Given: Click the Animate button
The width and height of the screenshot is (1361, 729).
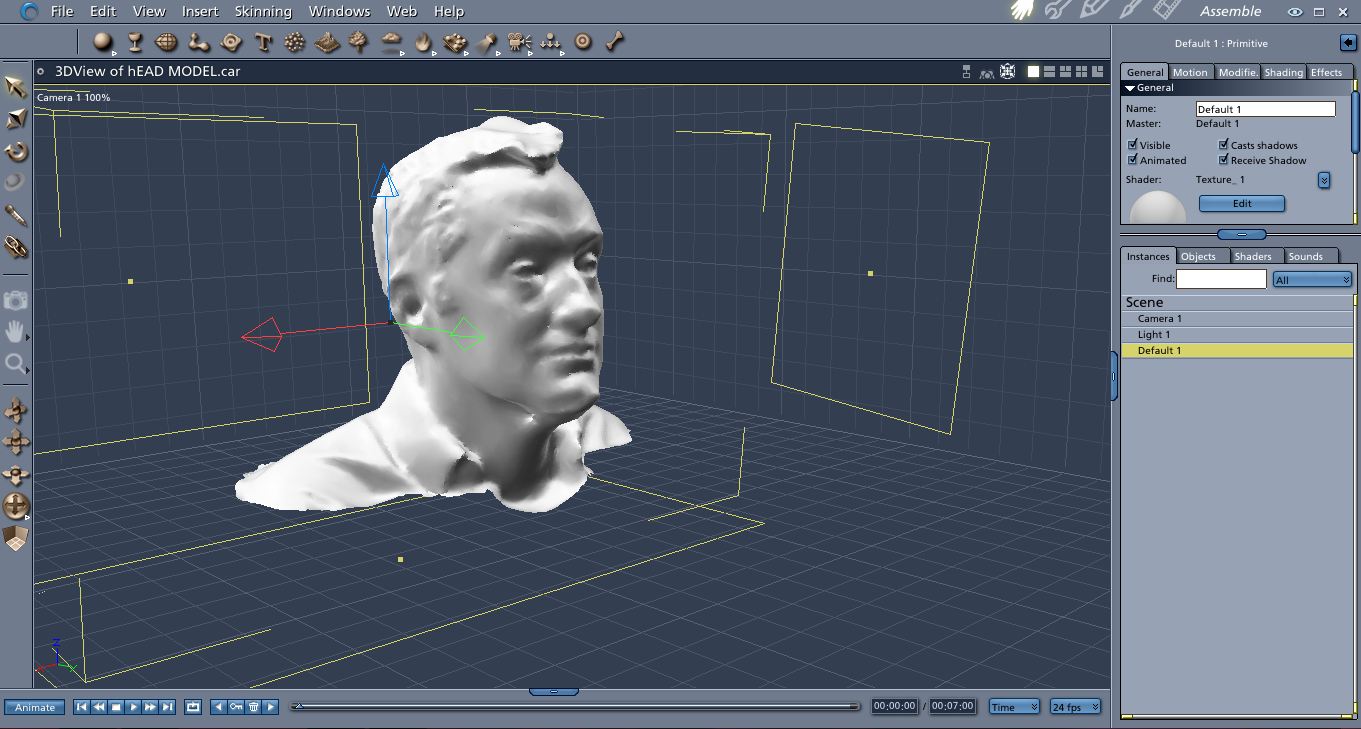Looking at the screenshot, I should click(x=35, y=707).
